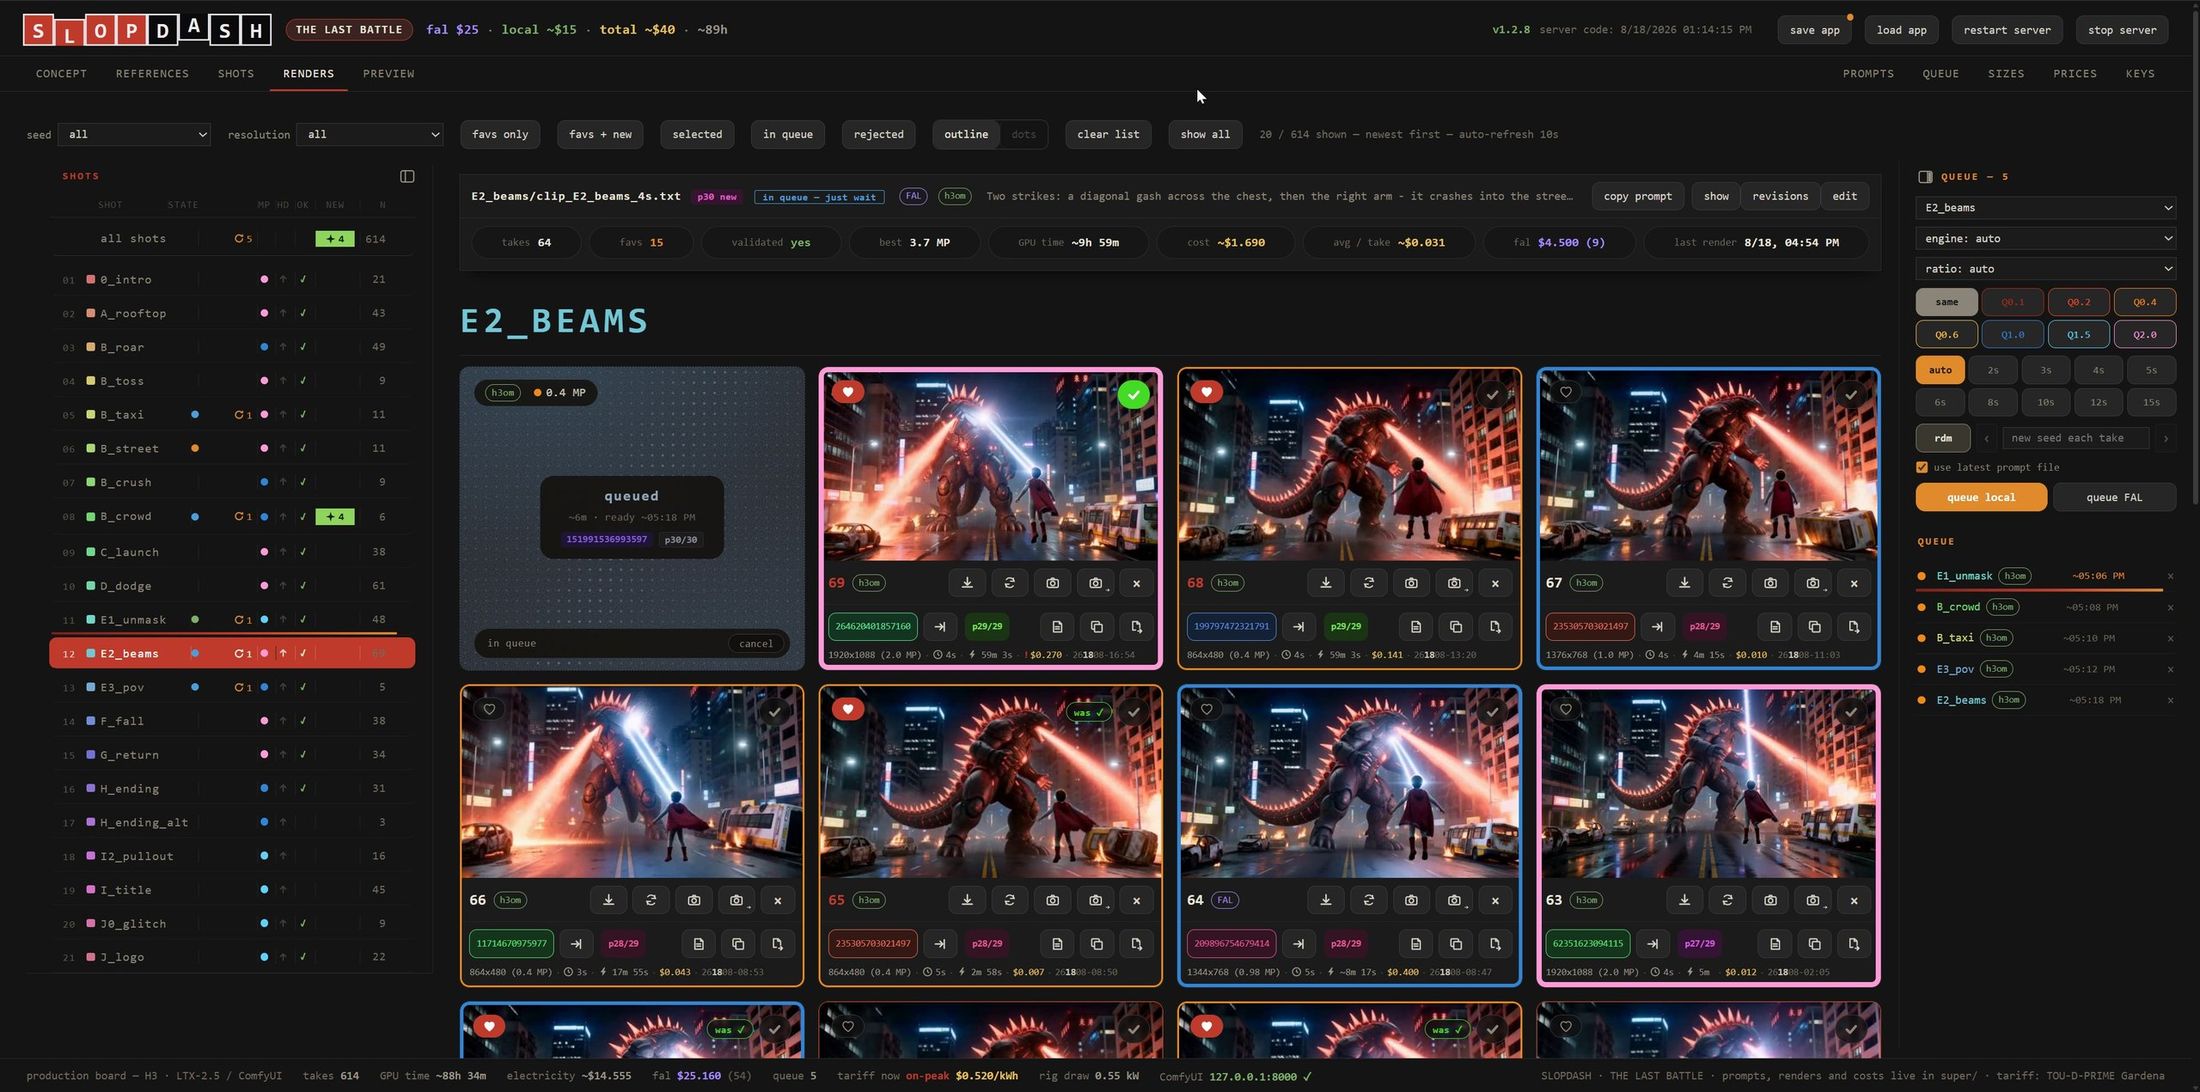2200x1092 pixels.
Task: Open the Concept tab
Action: pyautogui.click(x=61, y=74)
